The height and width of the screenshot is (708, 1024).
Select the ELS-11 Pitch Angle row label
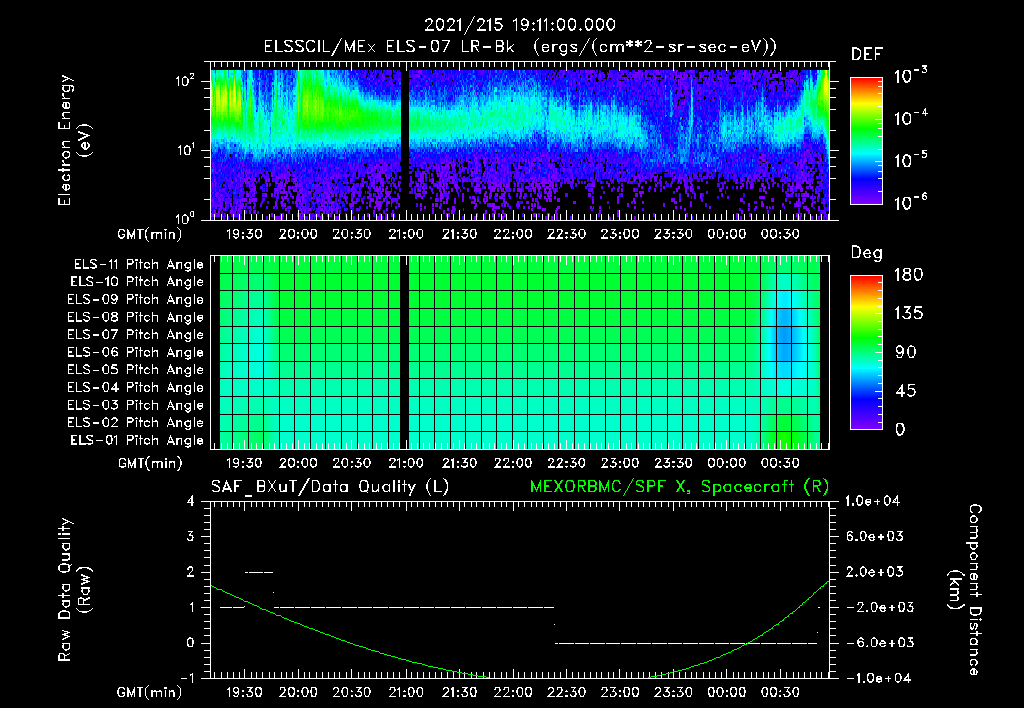click(x=138, y=265)
